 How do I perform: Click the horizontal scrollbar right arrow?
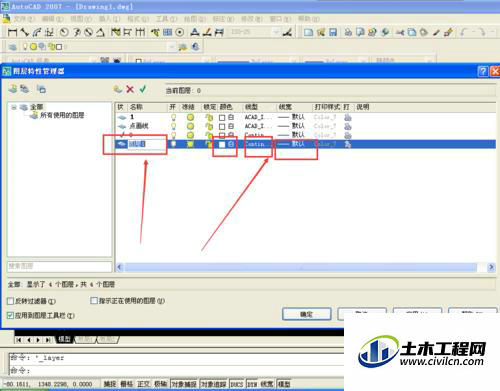pos(491,267)
